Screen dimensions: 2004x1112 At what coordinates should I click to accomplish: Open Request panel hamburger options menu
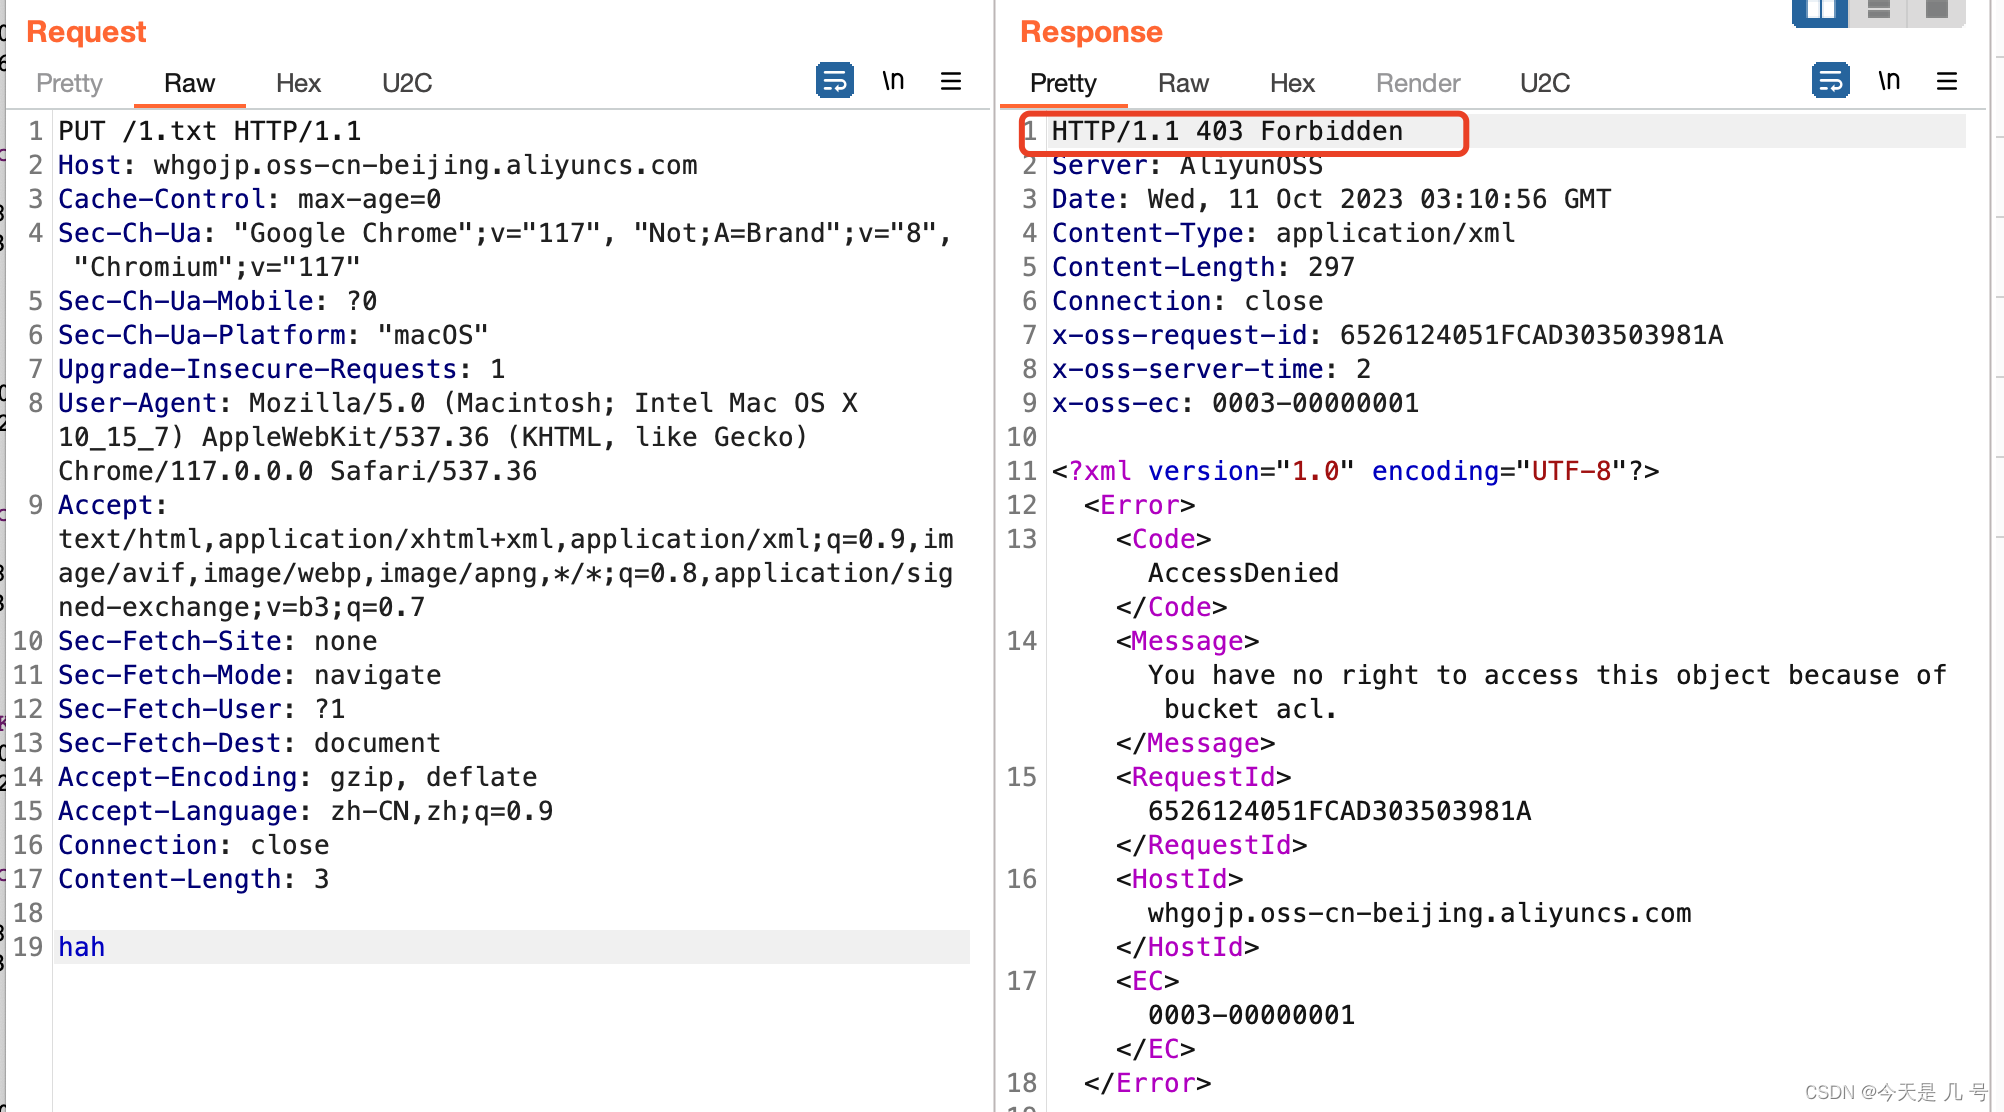tap(951, 80)
